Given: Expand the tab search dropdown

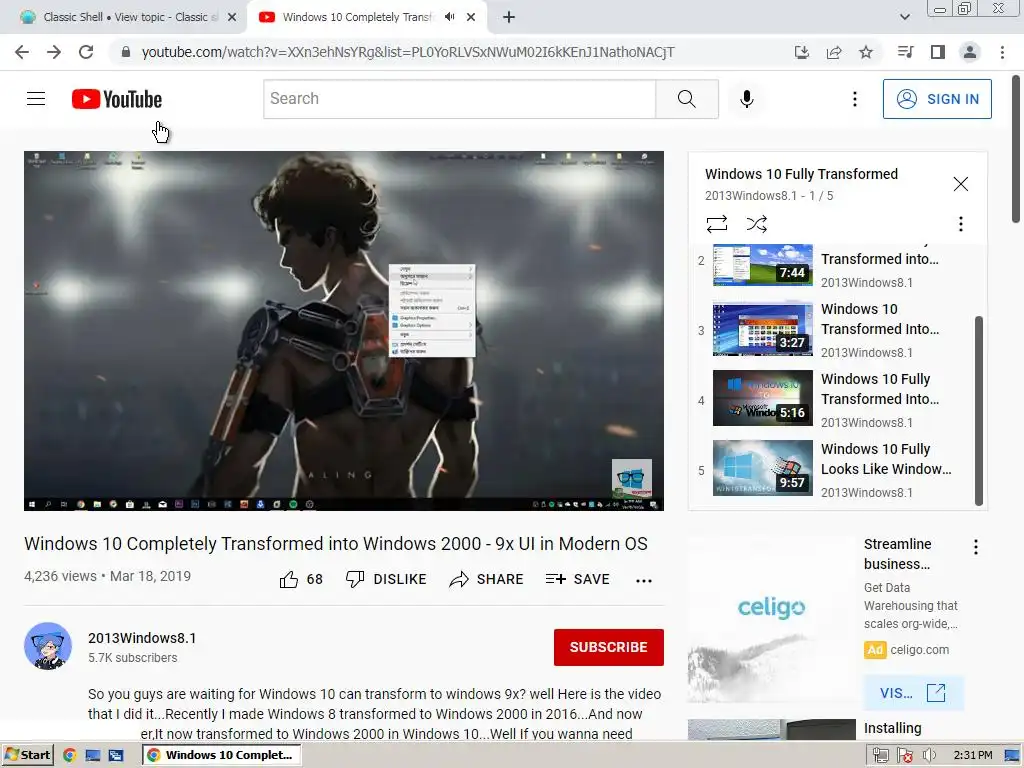Looking at the screenshot, I should [904, 17].
